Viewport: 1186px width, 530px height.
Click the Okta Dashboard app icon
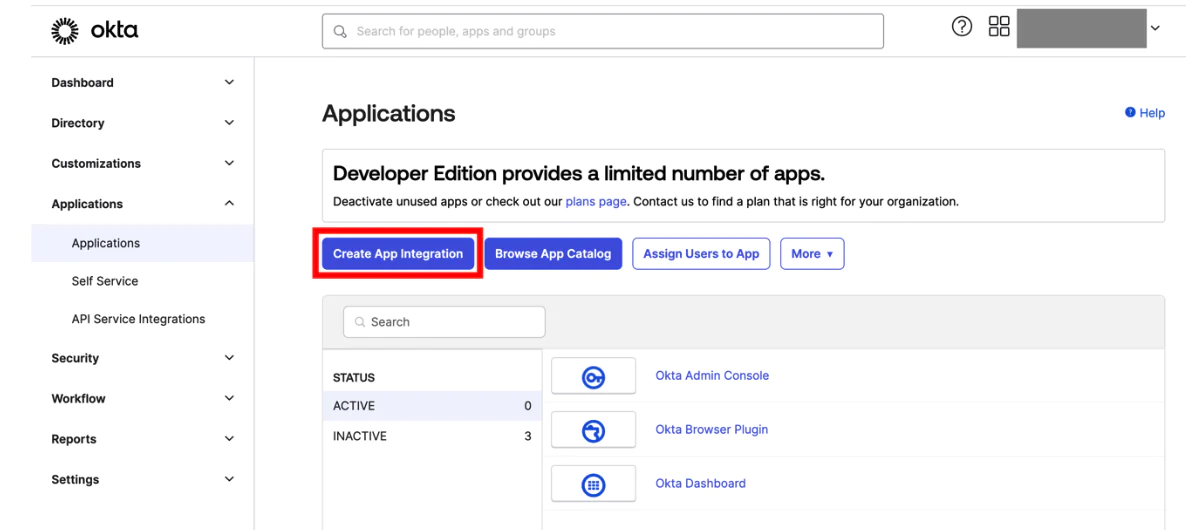pos(593,484)
